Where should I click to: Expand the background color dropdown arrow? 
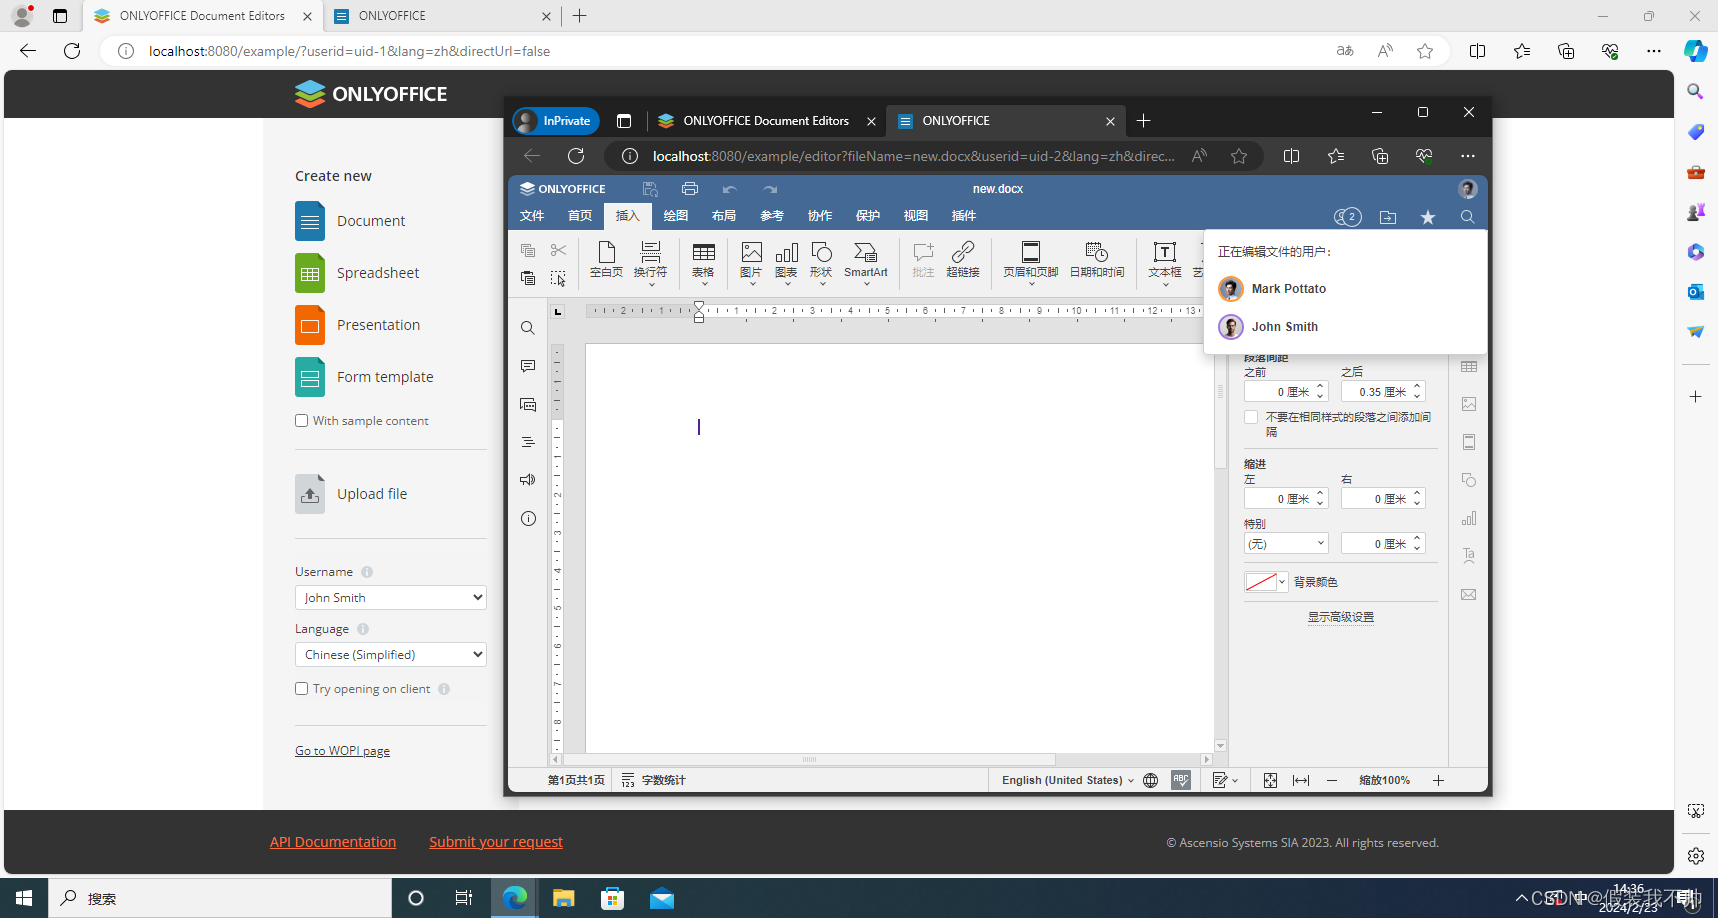tap(1282, 582)
